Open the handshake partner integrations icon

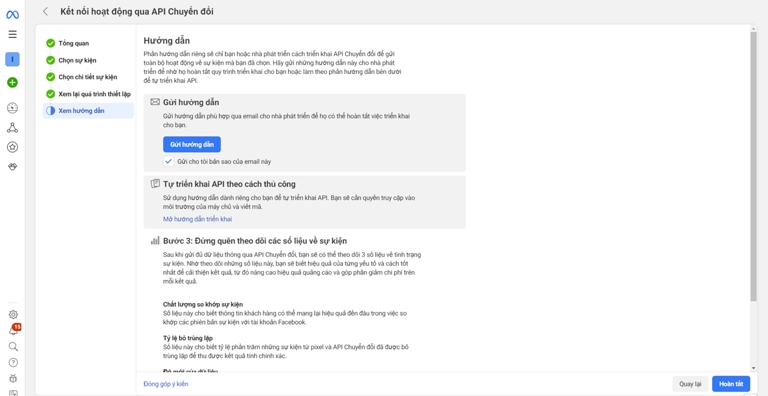(13, 167)
